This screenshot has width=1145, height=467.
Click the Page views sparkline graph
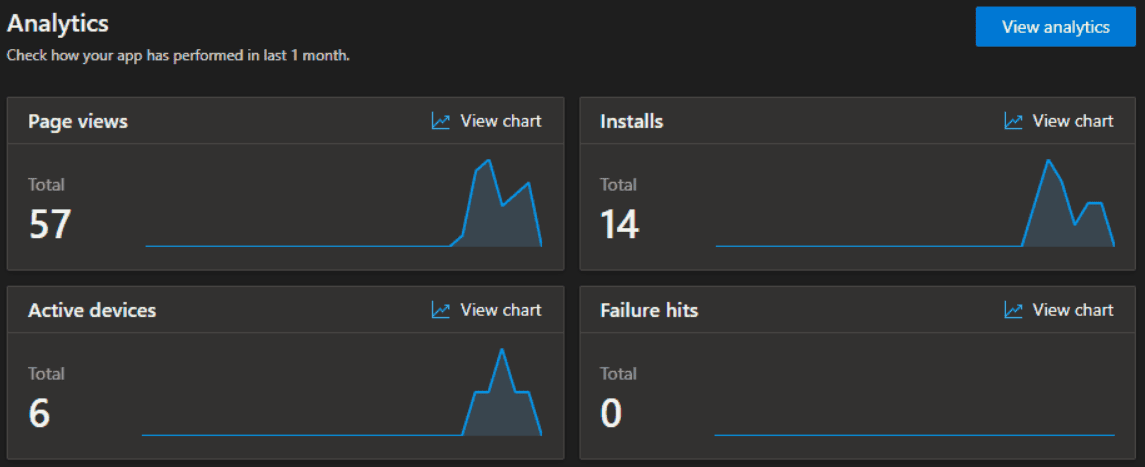(x=343, y=203)
